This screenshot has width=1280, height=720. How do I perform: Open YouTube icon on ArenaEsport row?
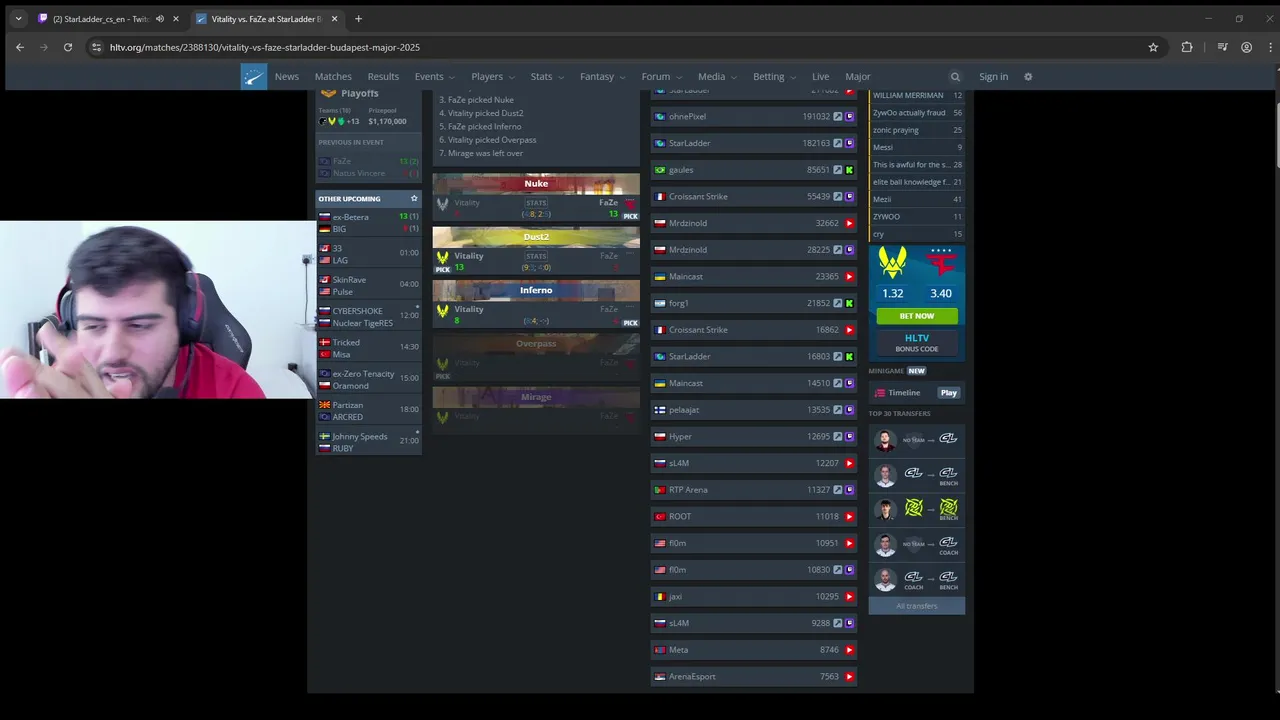[850, 677]
